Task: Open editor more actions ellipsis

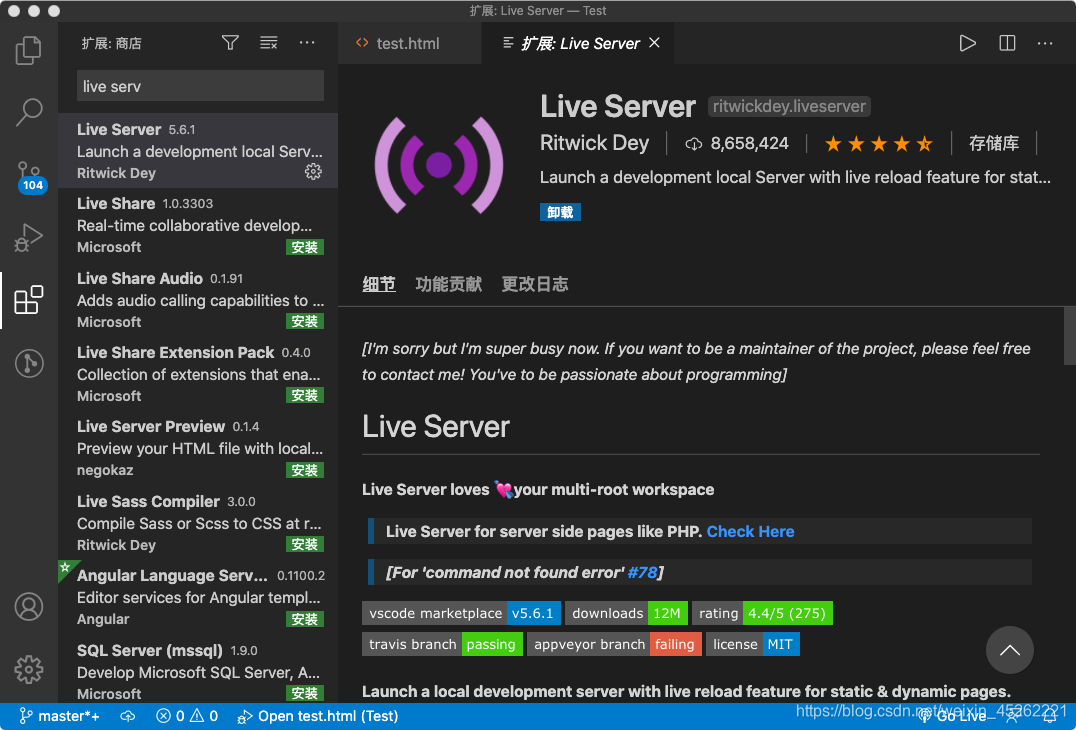Action: click(1045, 43)
